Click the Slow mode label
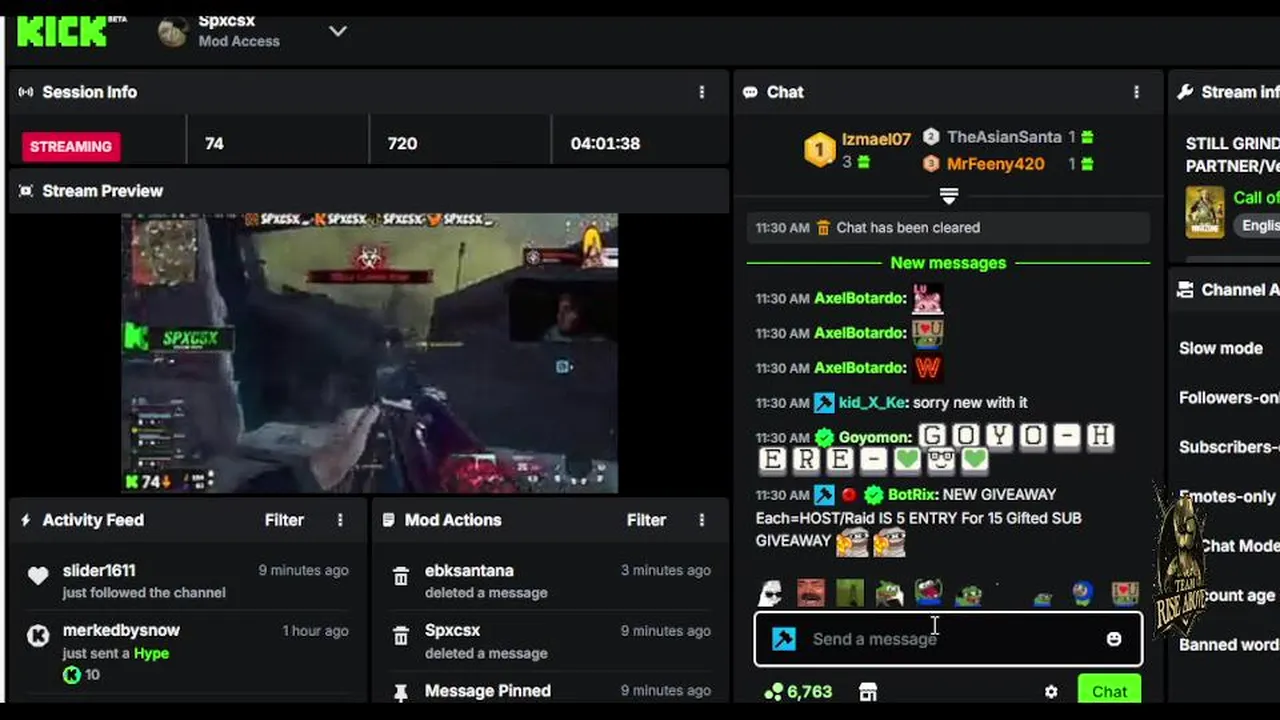The image size is (1280, 720). coord(1221,348)
